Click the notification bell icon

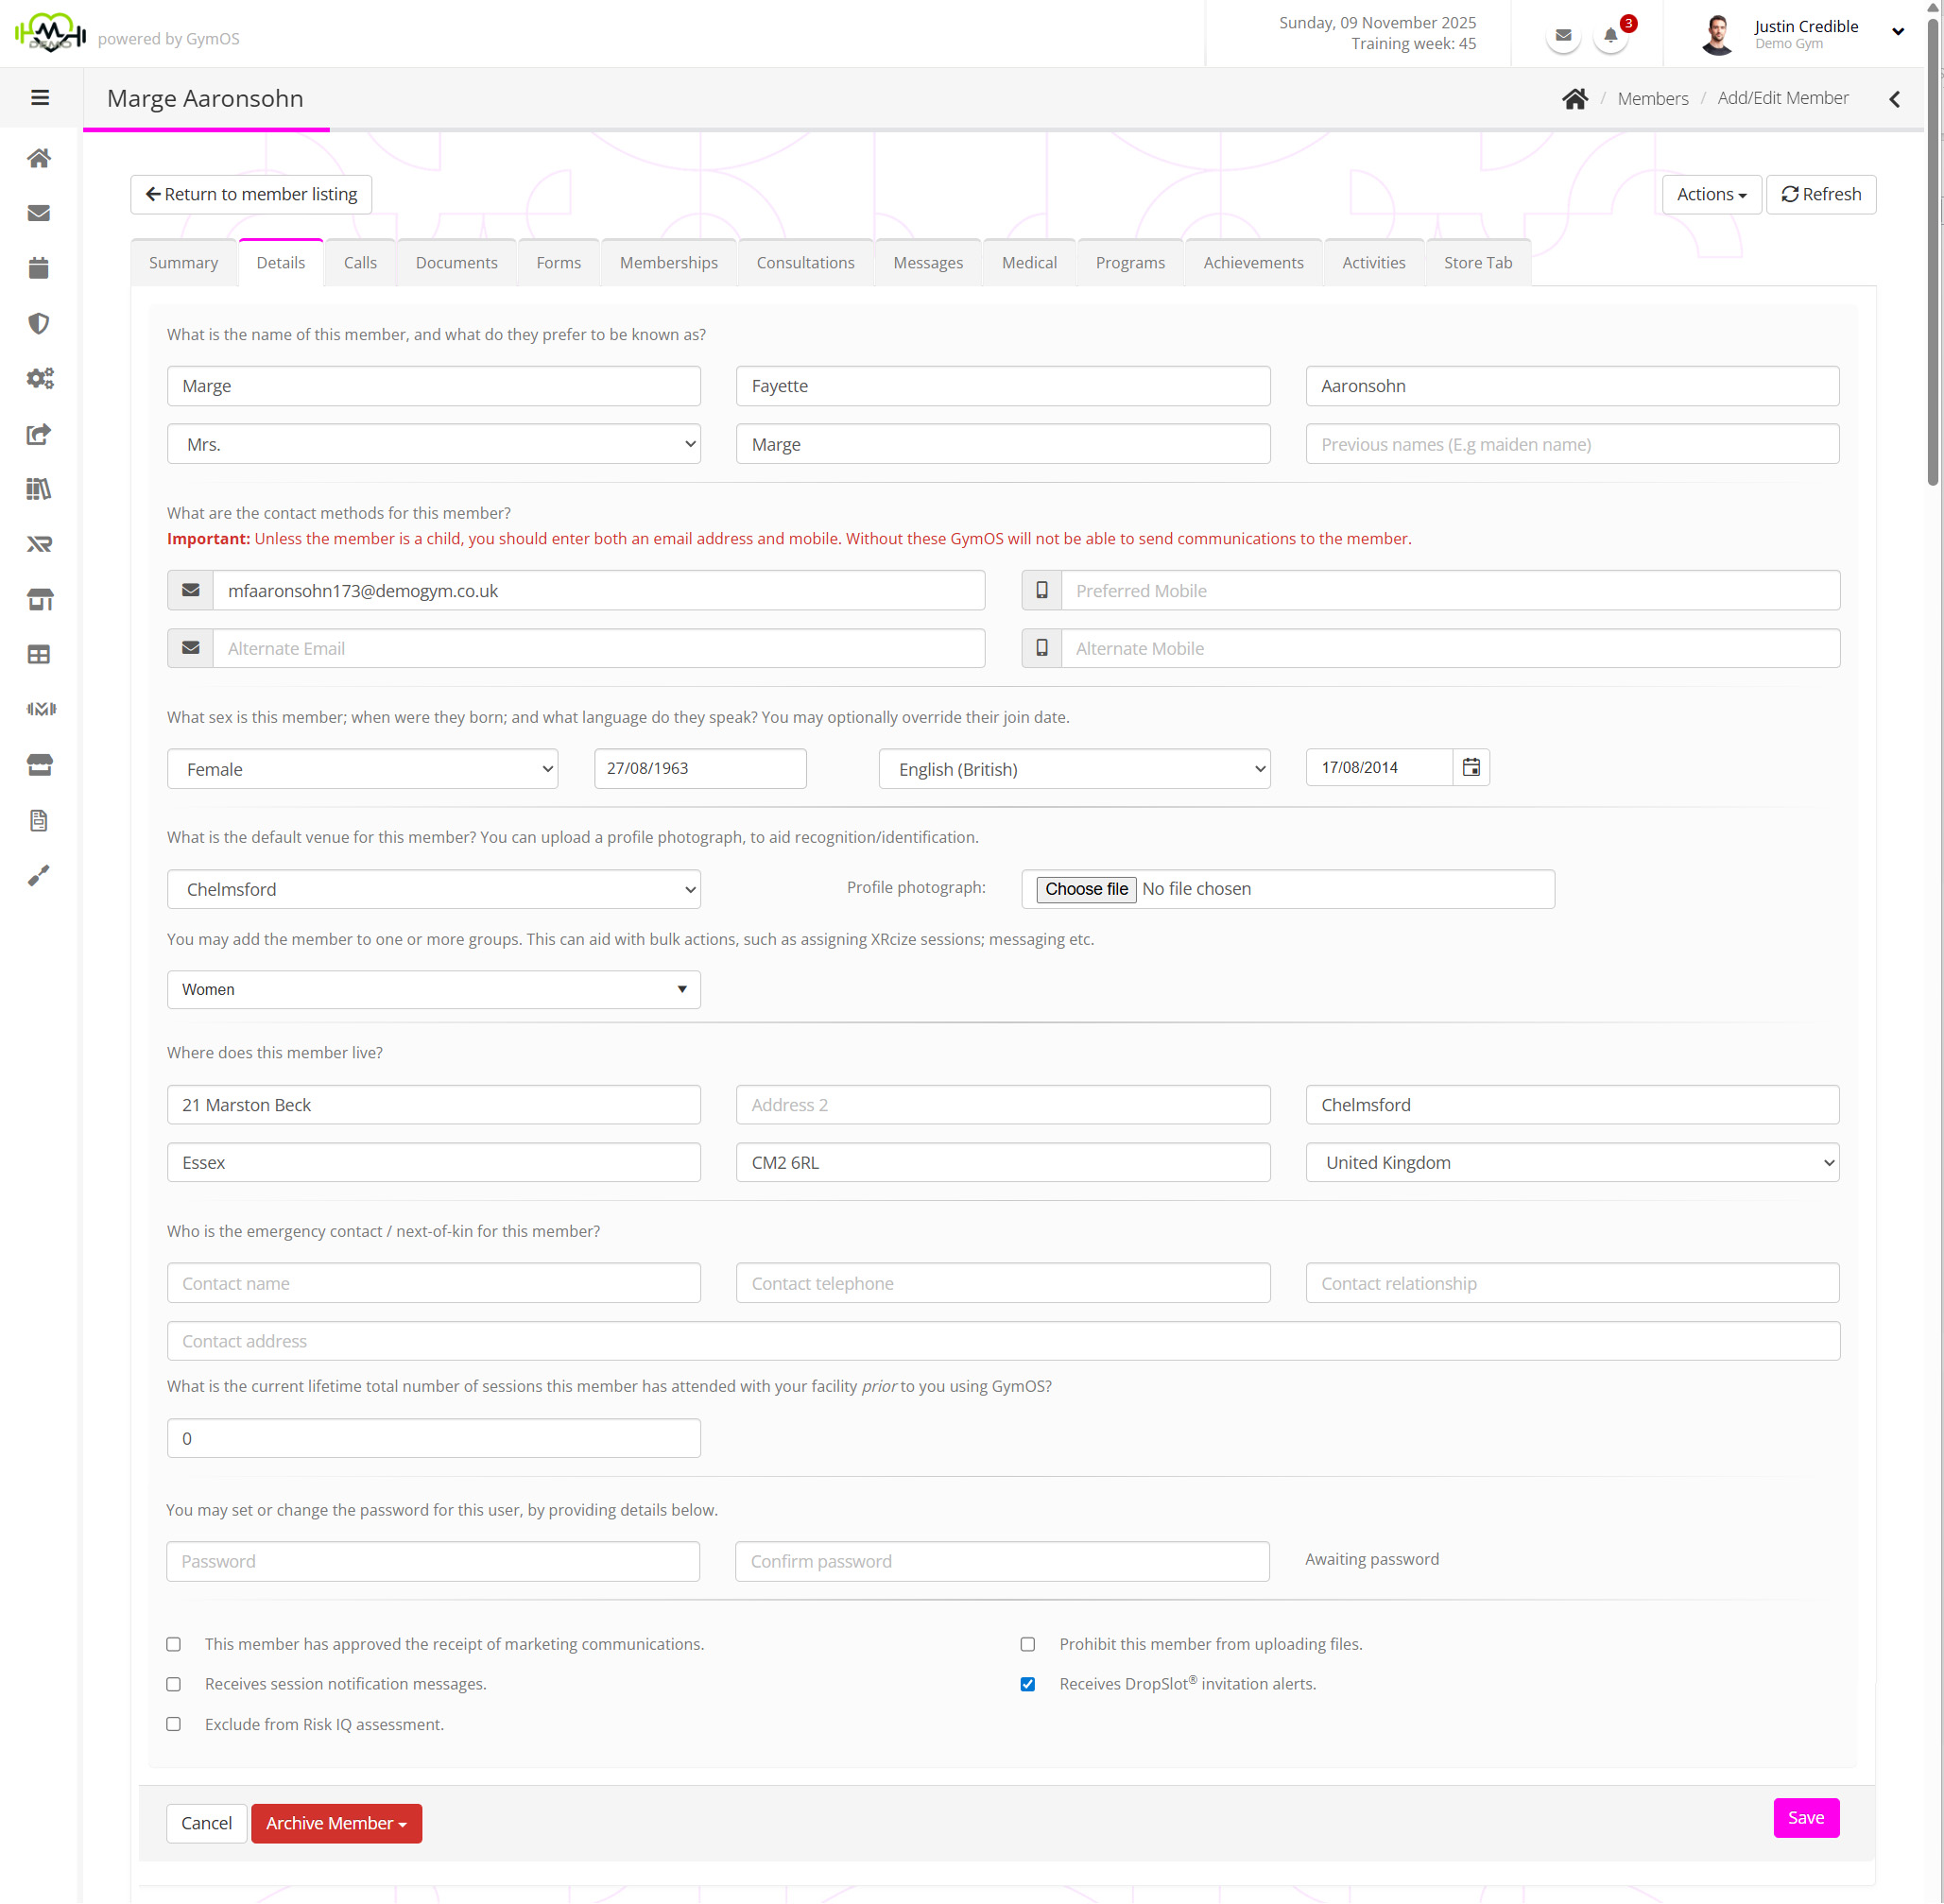tap(1610, 36)
